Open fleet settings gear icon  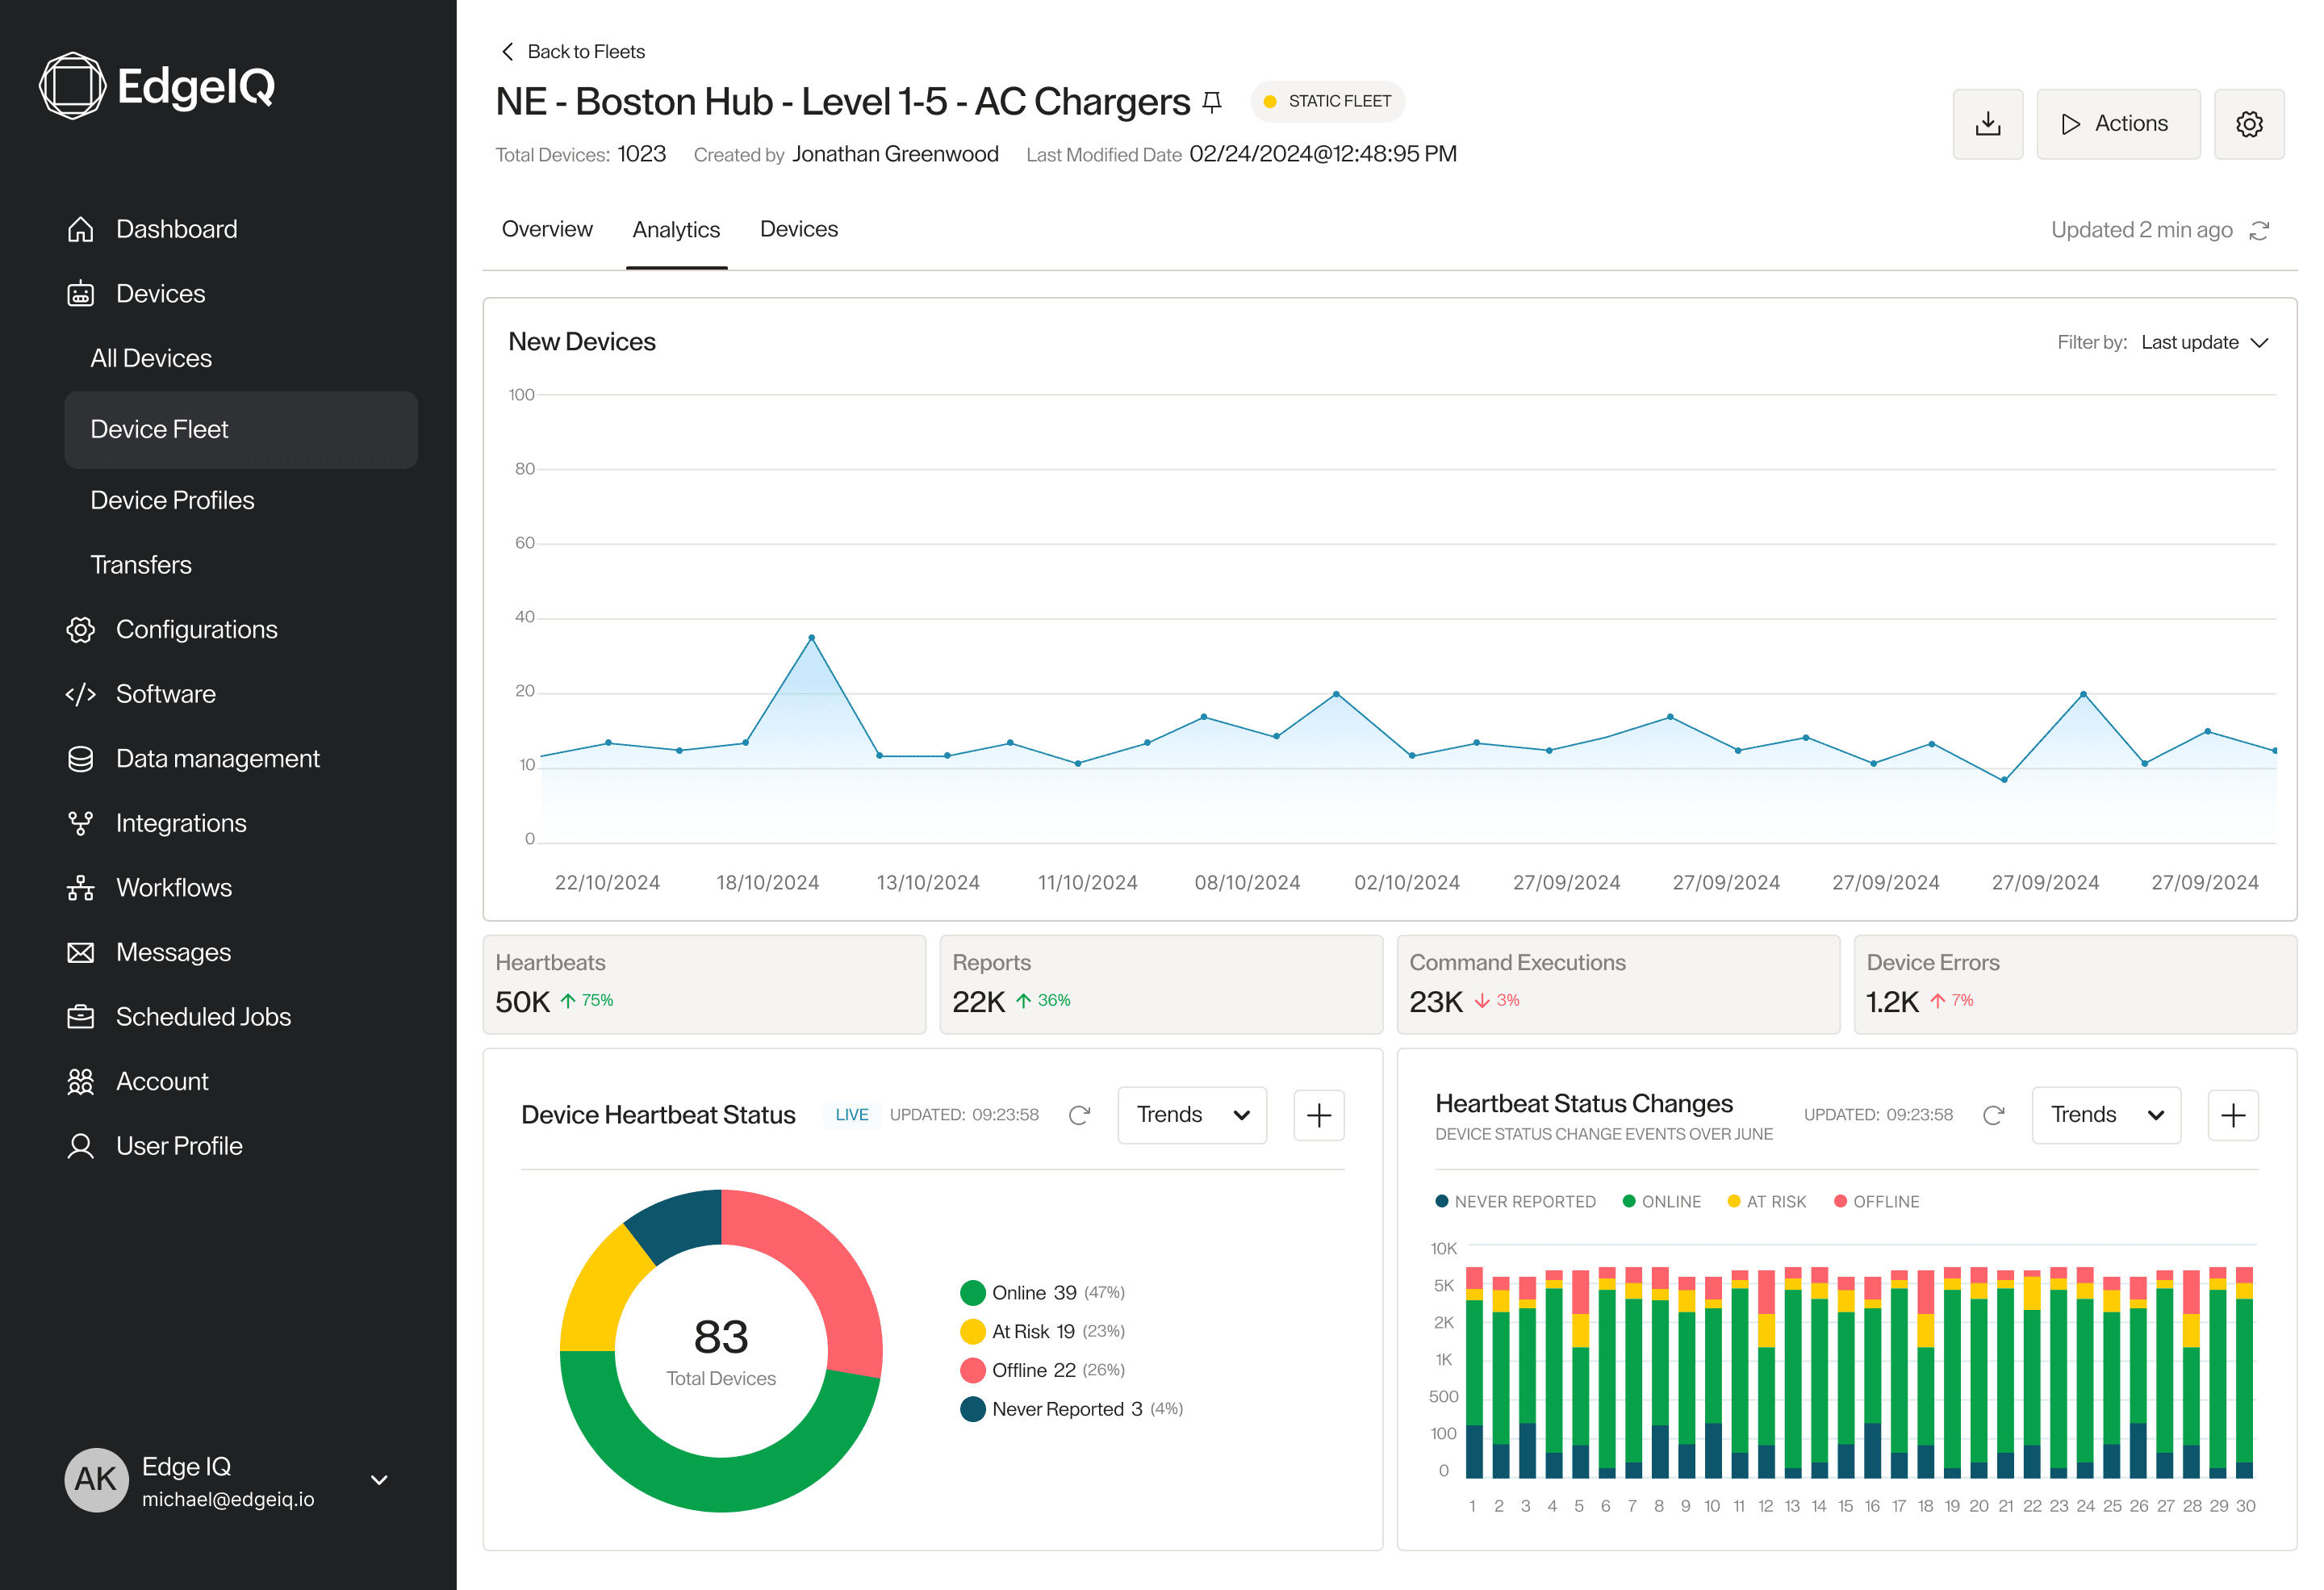pos(2248,124)
